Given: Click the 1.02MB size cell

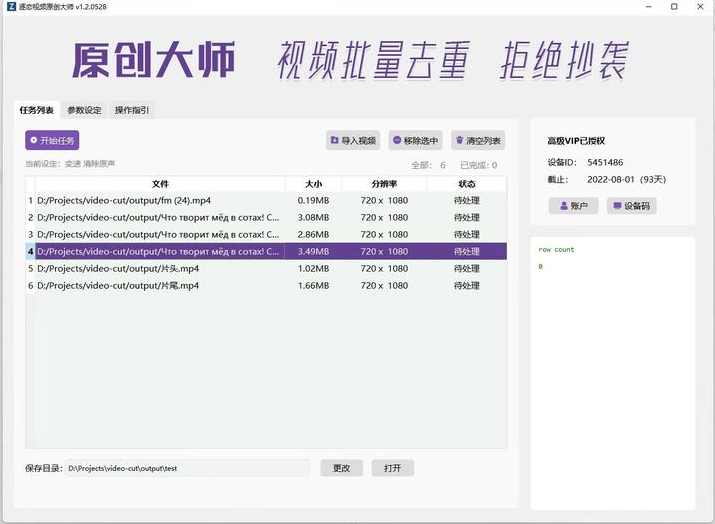Looking at the screenshot, I should click(x=313, y=268).
